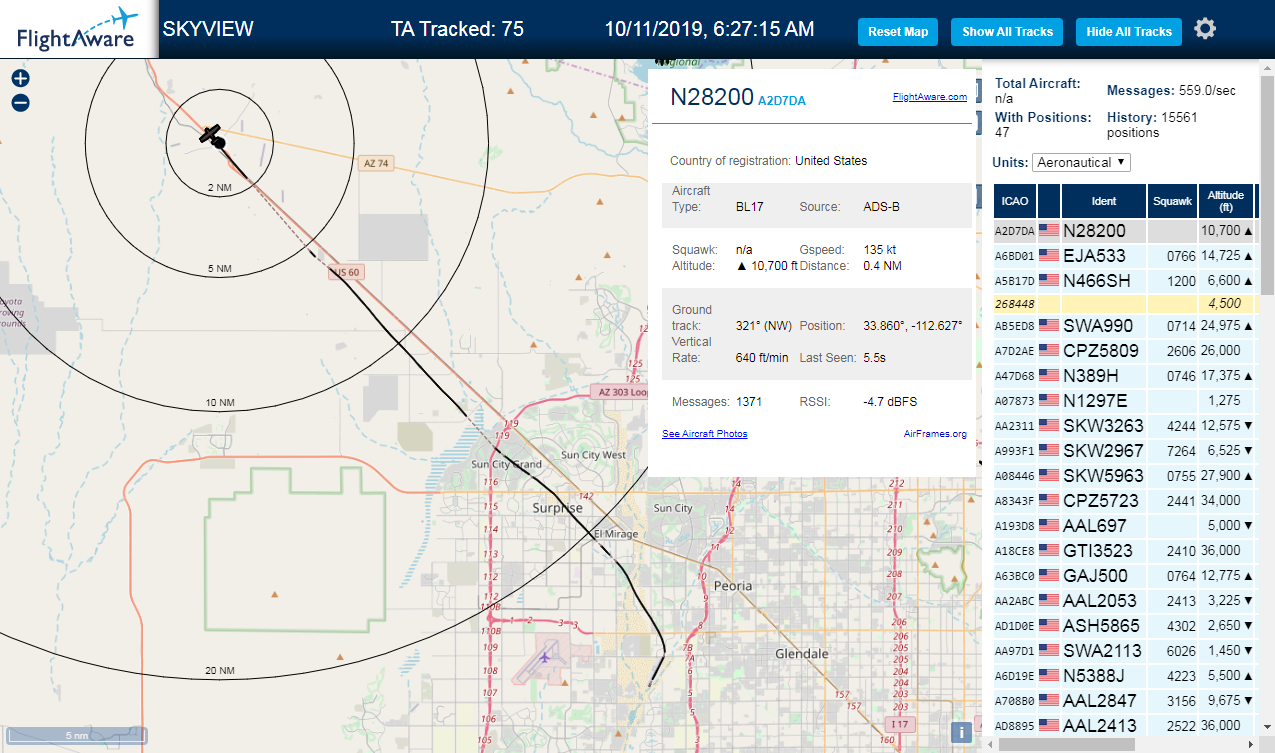Viewport: 1275px width, 753px height.
Task: Select the SKW5963 aircraft row
Action: [1124, 476]
